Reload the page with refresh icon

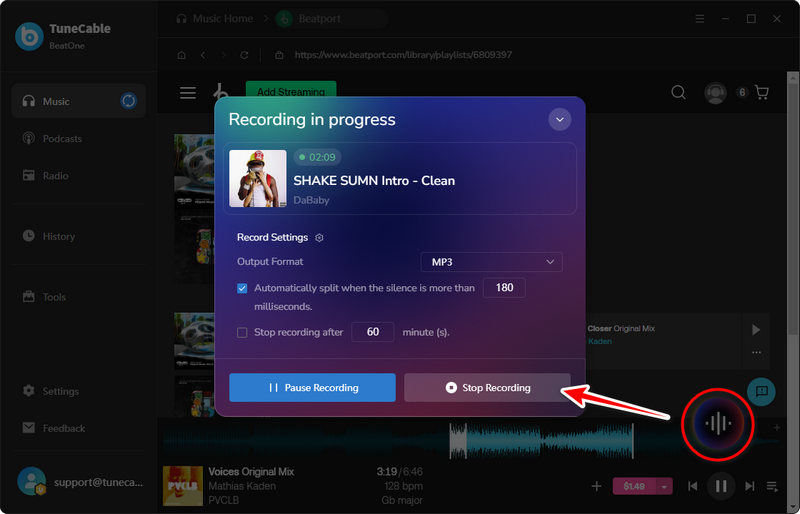(244, 55)
